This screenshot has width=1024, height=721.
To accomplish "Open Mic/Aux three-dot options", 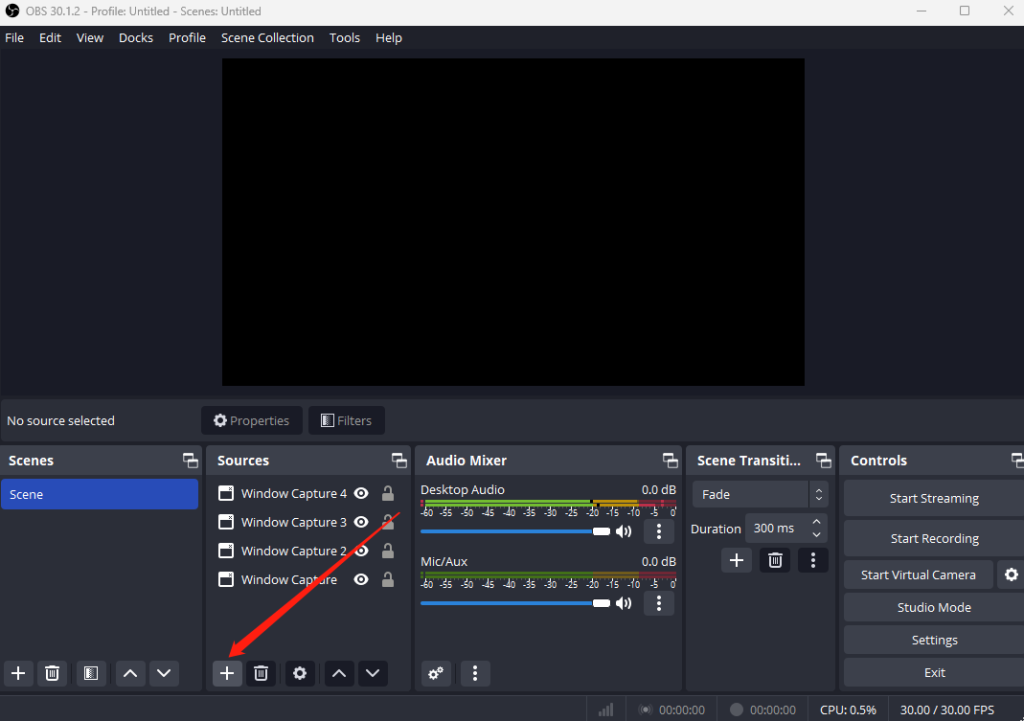I will (659, 603).
